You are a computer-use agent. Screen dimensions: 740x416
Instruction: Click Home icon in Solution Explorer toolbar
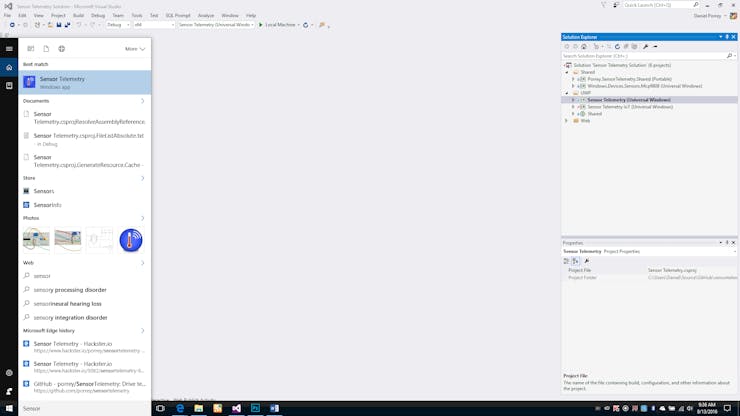tap(584, 46)
